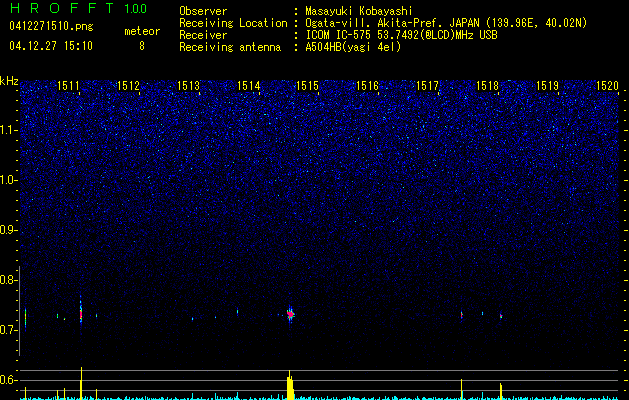
Task: Click the 0.9 kHz axis label
Action: pos(9,230)
